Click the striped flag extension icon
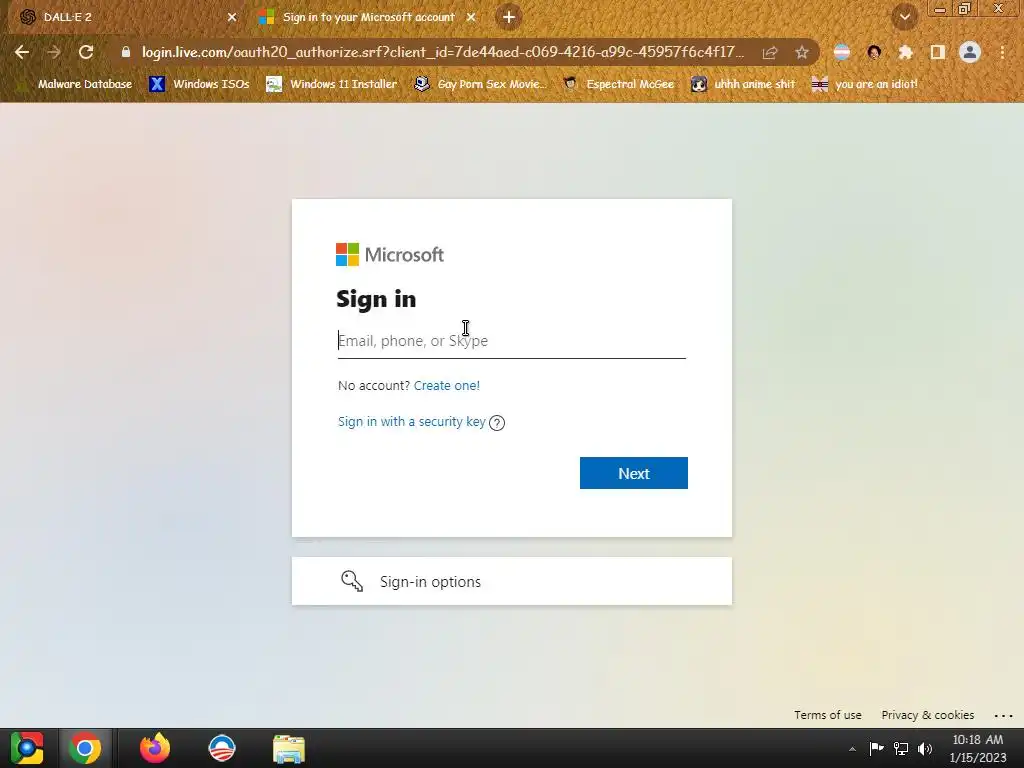The image size is (1024, 768). pos(842,52)
